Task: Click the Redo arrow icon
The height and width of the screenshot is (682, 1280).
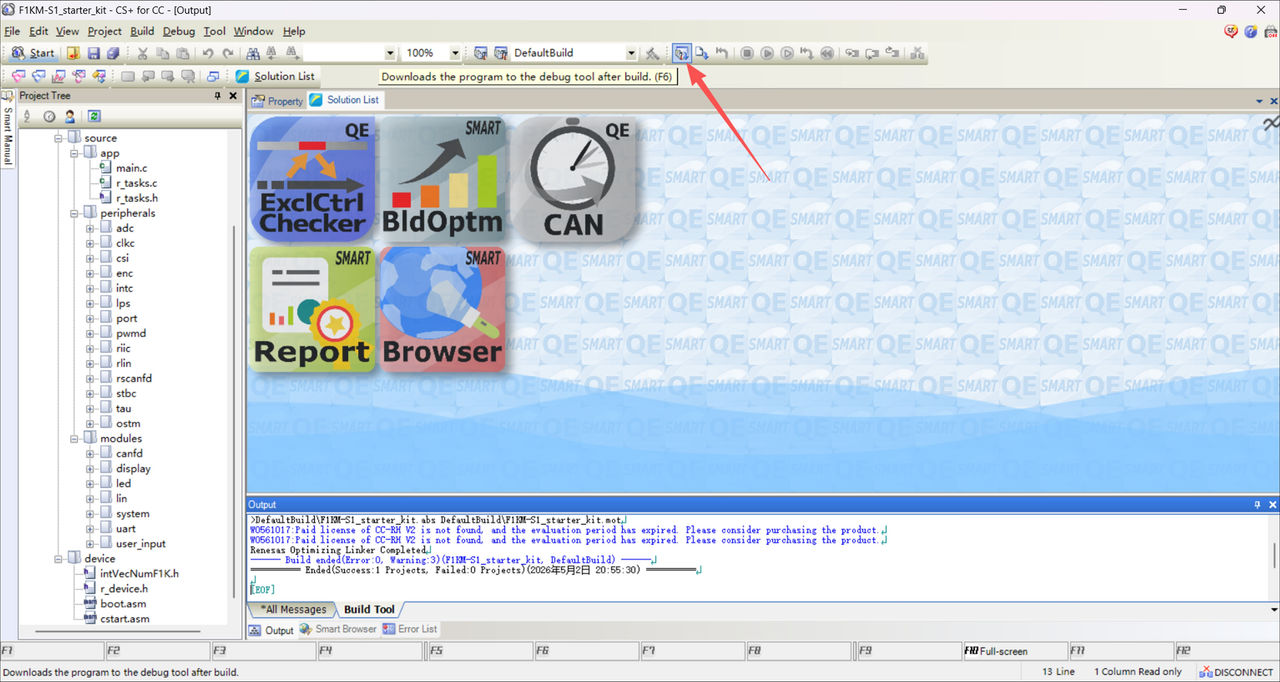Action: point(228,53)
